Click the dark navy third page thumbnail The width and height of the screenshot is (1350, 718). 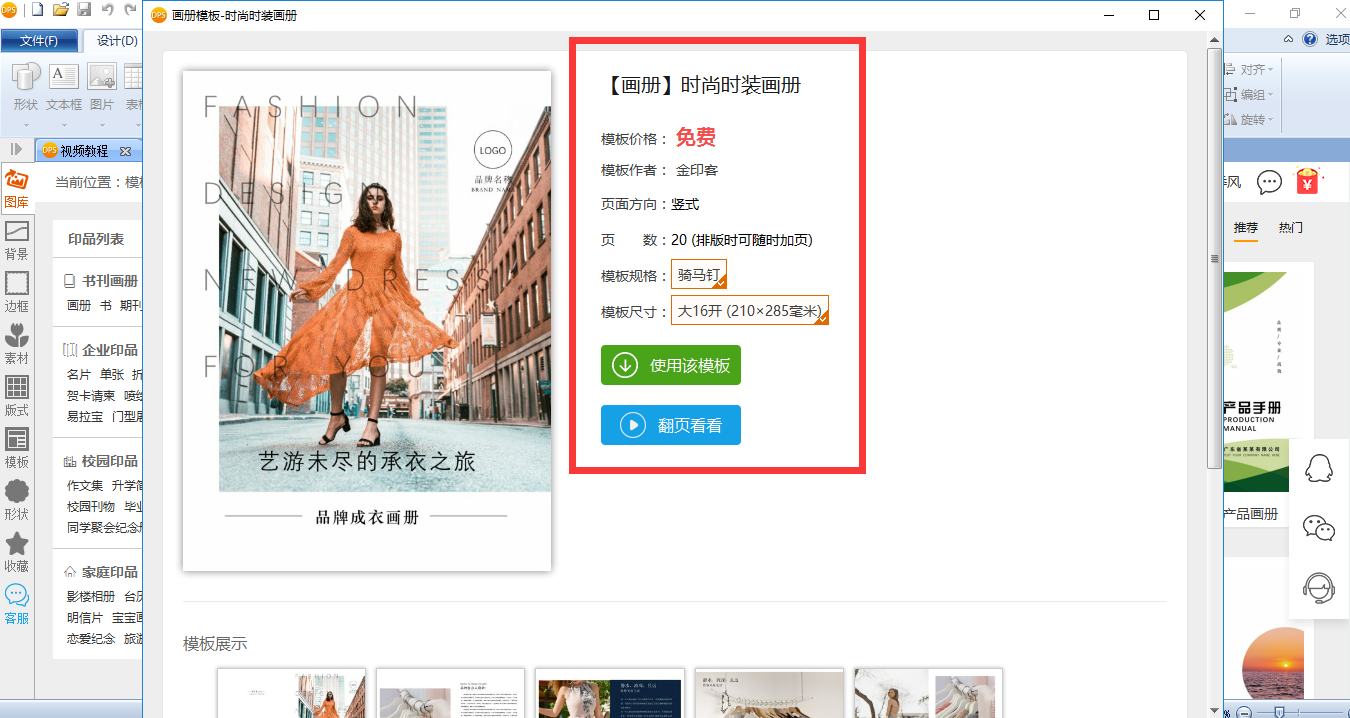[x=610, y=693]
